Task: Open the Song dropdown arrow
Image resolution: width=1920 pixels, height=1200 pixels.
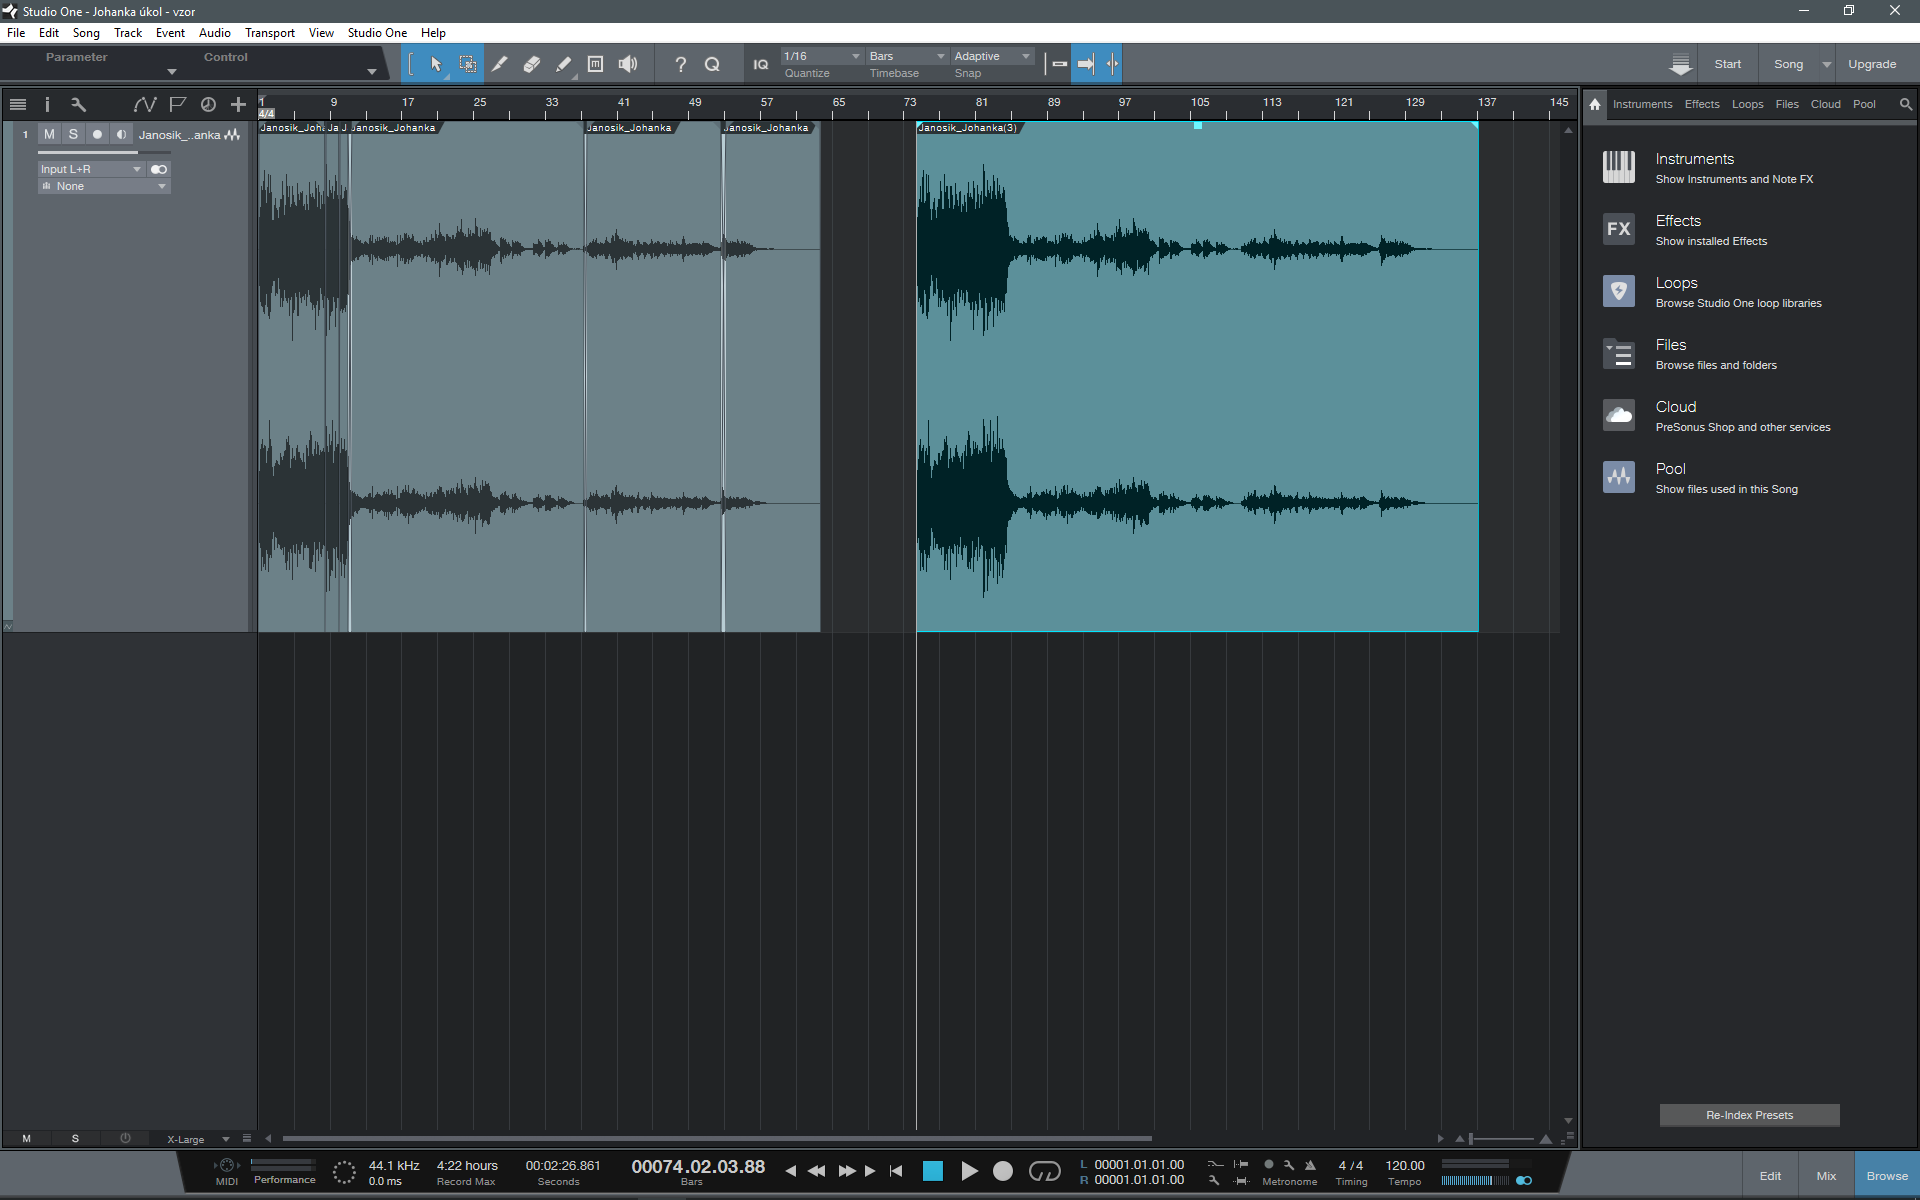Action: 1827,64
